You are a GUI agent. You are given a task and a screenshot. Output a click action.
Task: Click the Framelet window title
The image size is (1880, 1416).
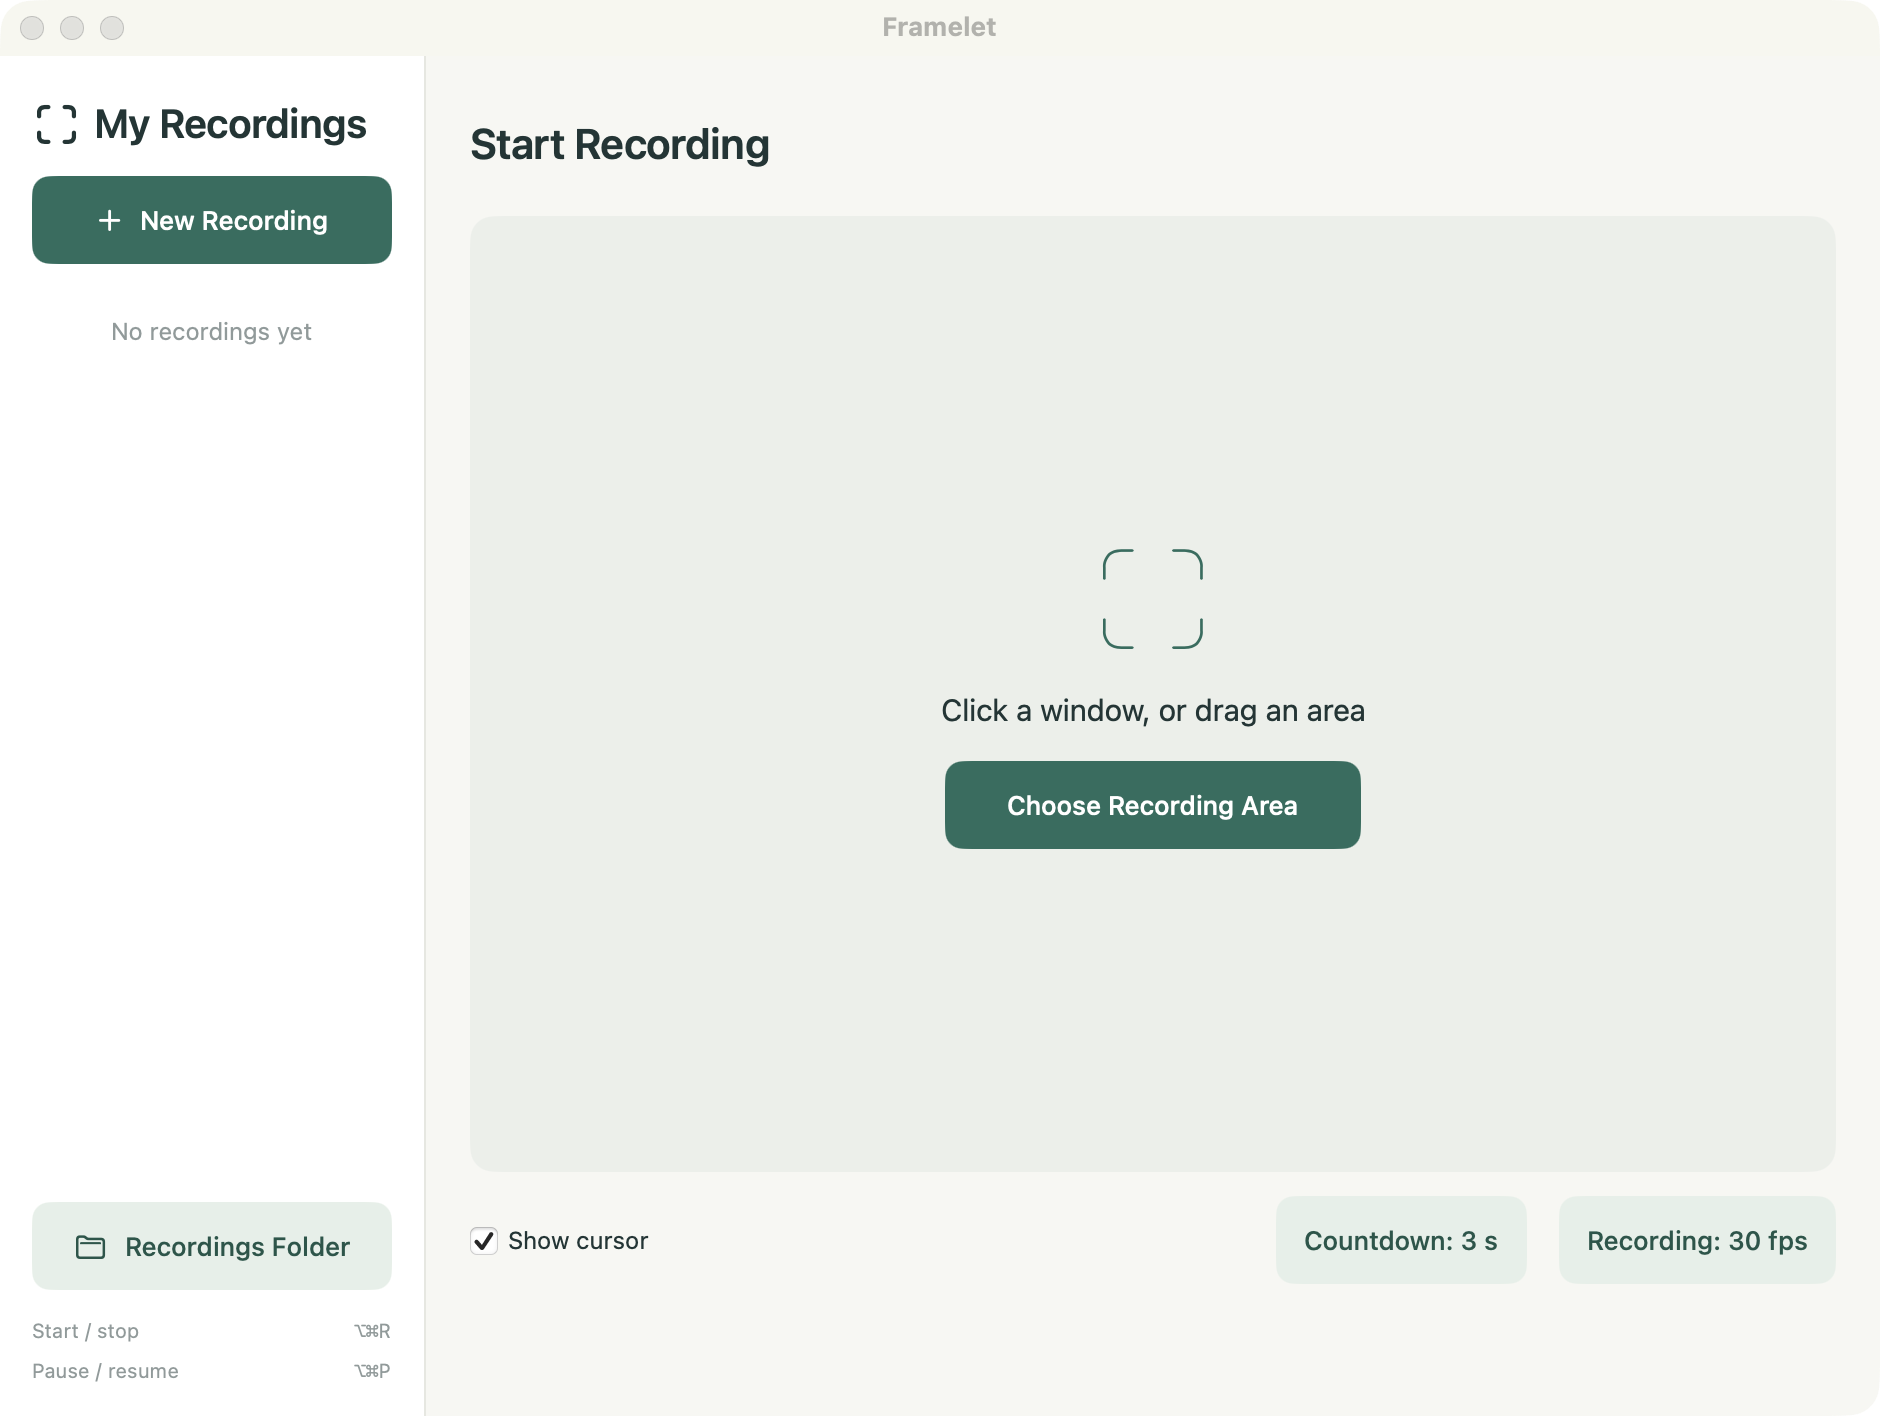pos(939,27)
